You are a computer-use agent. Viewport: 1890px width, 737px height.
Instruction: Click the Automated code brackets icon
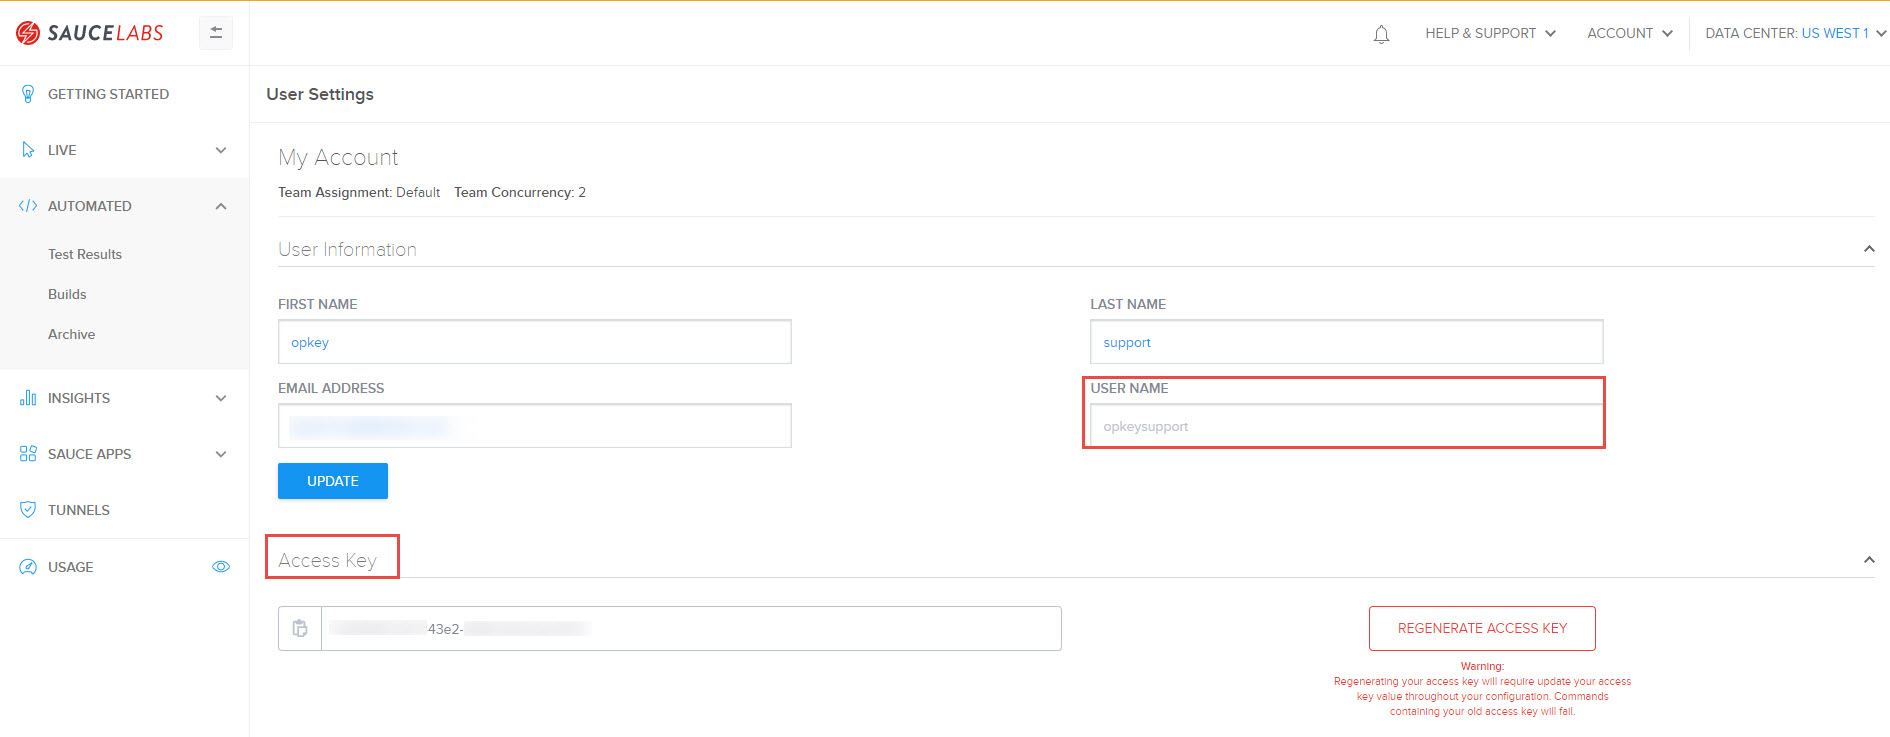28,206
